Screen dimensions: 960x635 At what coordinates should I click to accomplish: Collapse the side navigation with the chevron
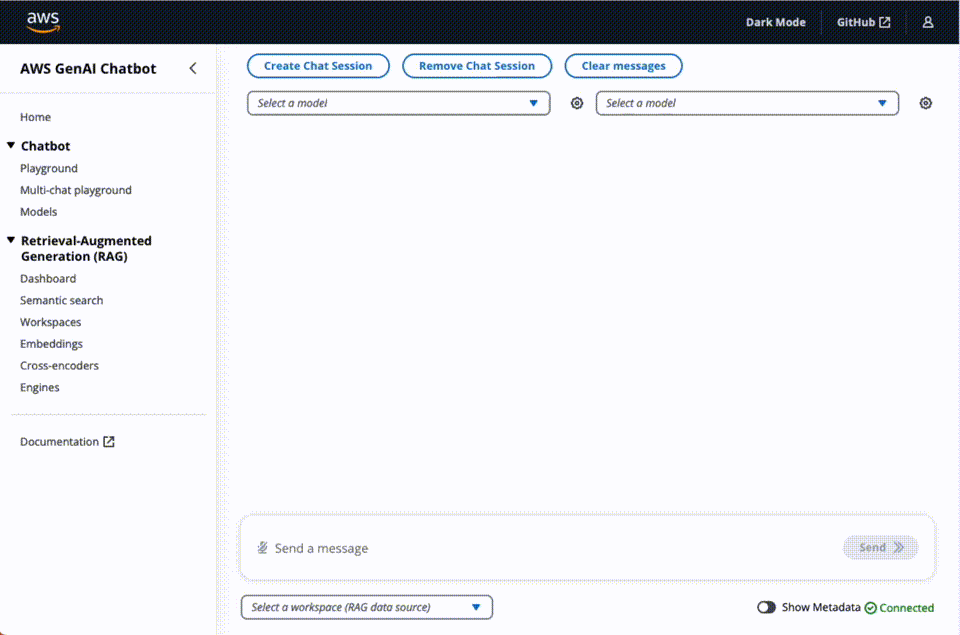tap(193, 69)
